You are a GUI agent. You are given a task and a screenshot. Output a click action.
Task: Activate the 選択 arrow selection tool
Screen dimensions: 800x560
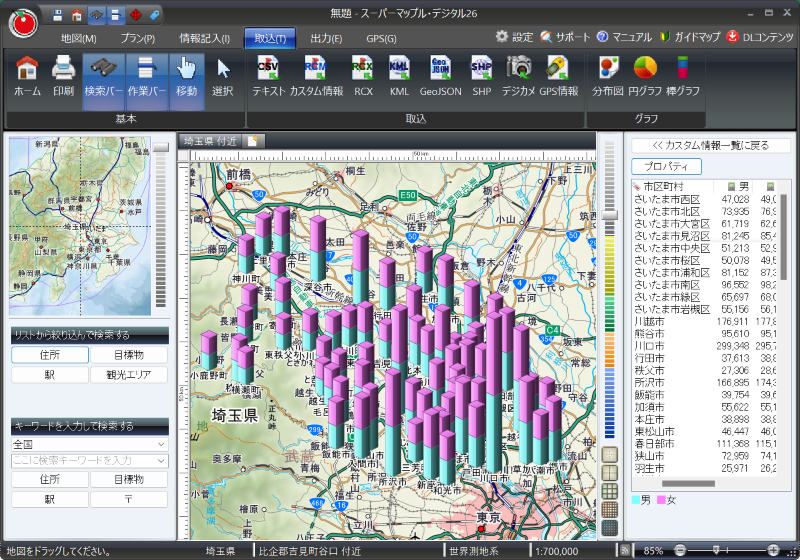pyautogui.click(x=222, y=78)
